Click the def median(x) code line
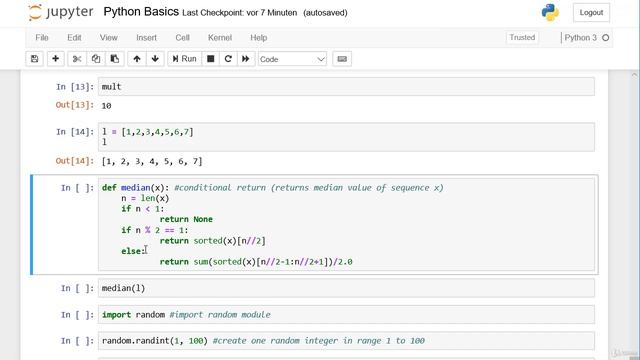 coord(273,188)
